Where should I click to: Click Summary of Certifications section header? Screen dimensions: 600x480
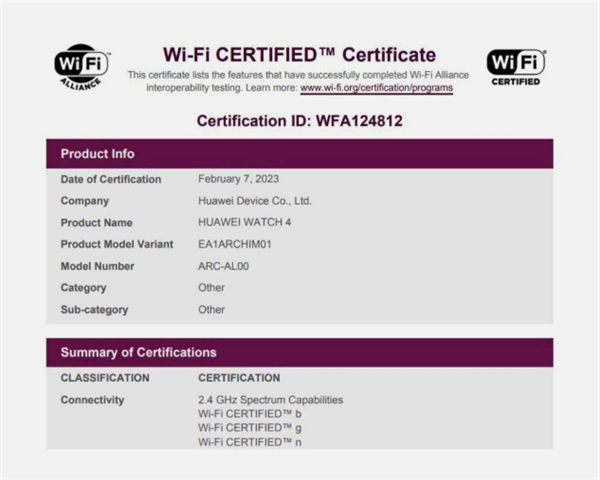tap(300, 353)
